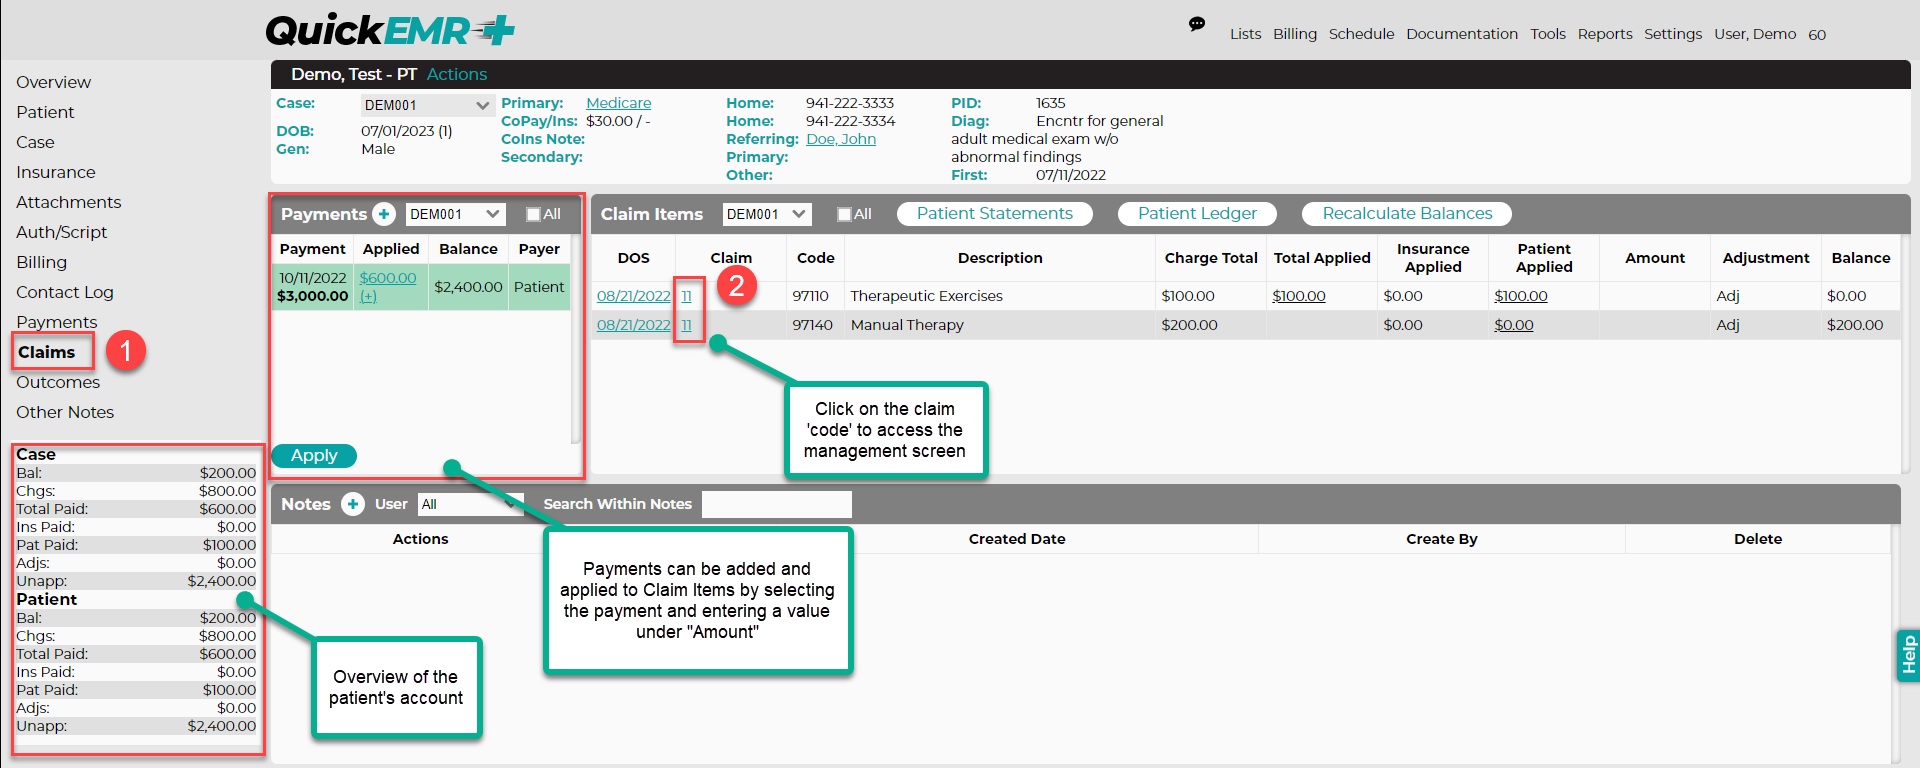Click the Description column header in Claim Items
This screenshot has width=1920, height=768.
(x=1000, y=258)
